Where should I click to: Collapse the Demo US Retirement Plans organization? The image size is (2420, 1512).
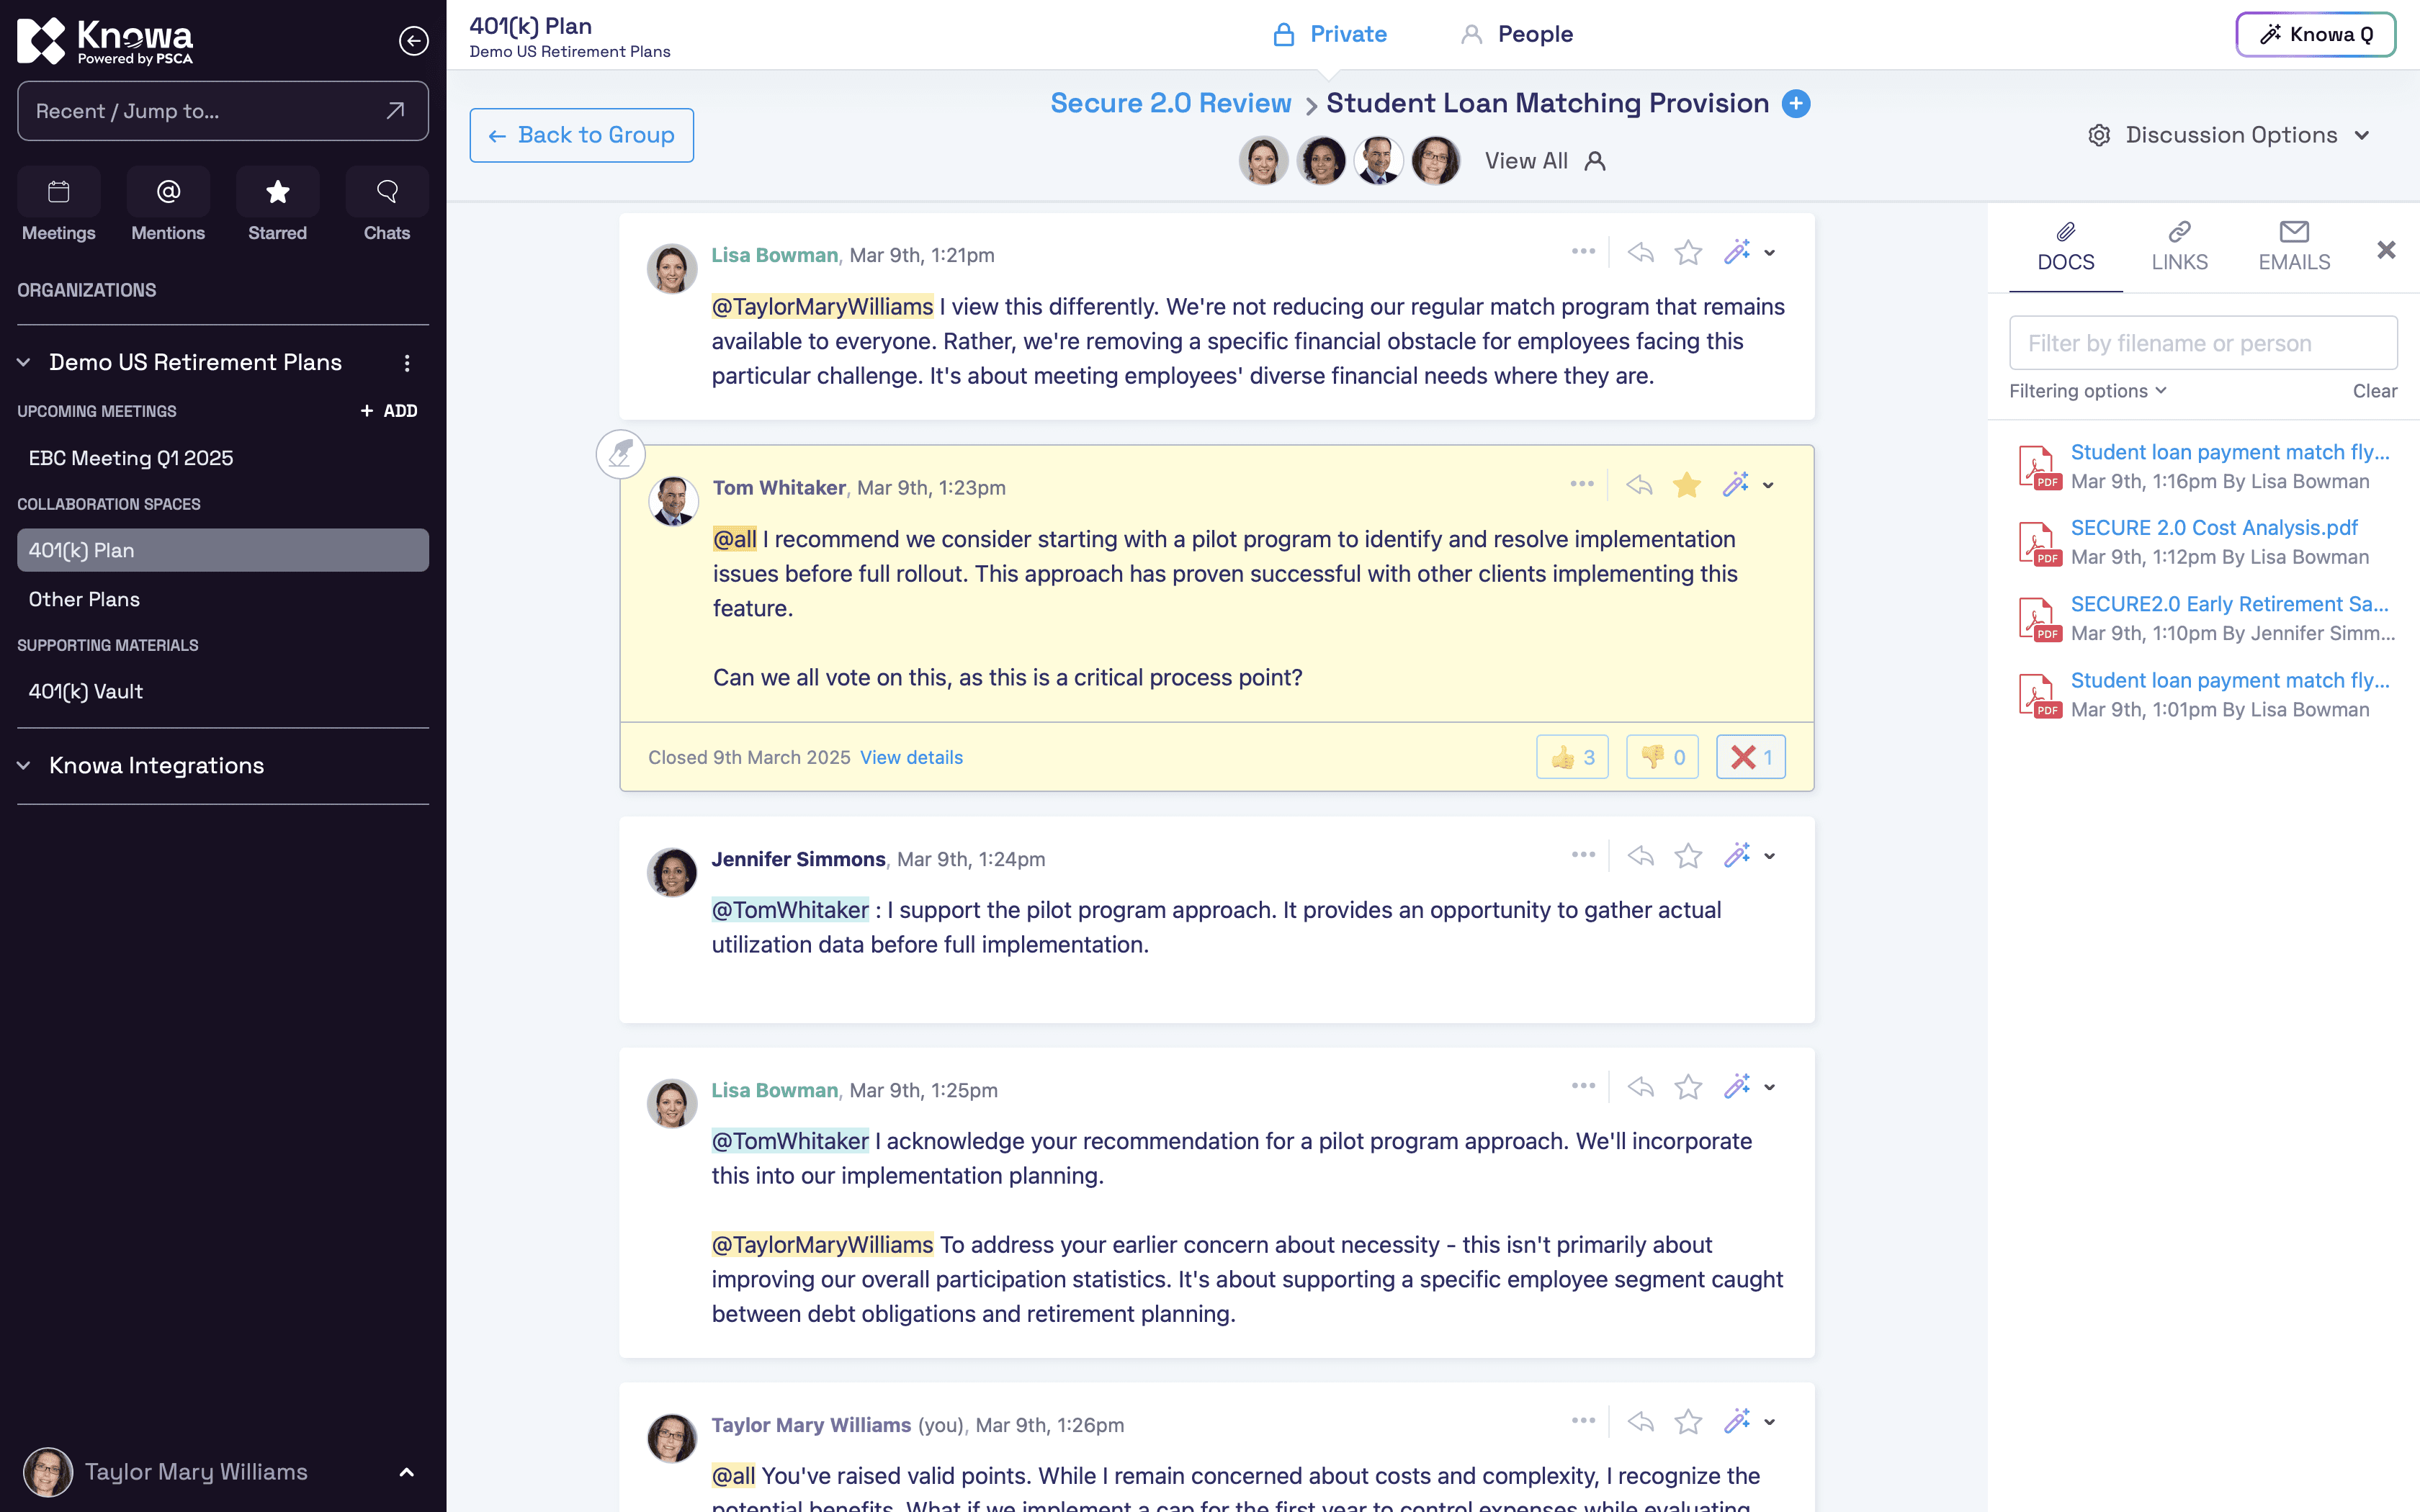click(x=24, y=362)
